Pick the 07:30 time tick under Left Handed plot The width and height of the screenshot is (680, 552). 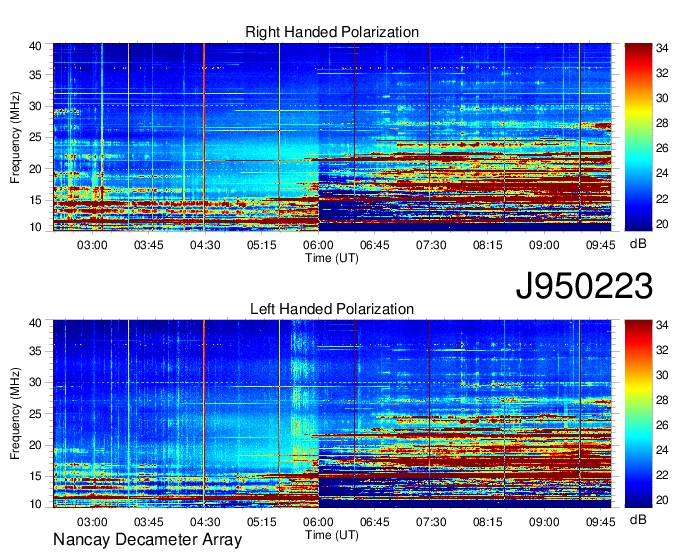tap(431, 522)
